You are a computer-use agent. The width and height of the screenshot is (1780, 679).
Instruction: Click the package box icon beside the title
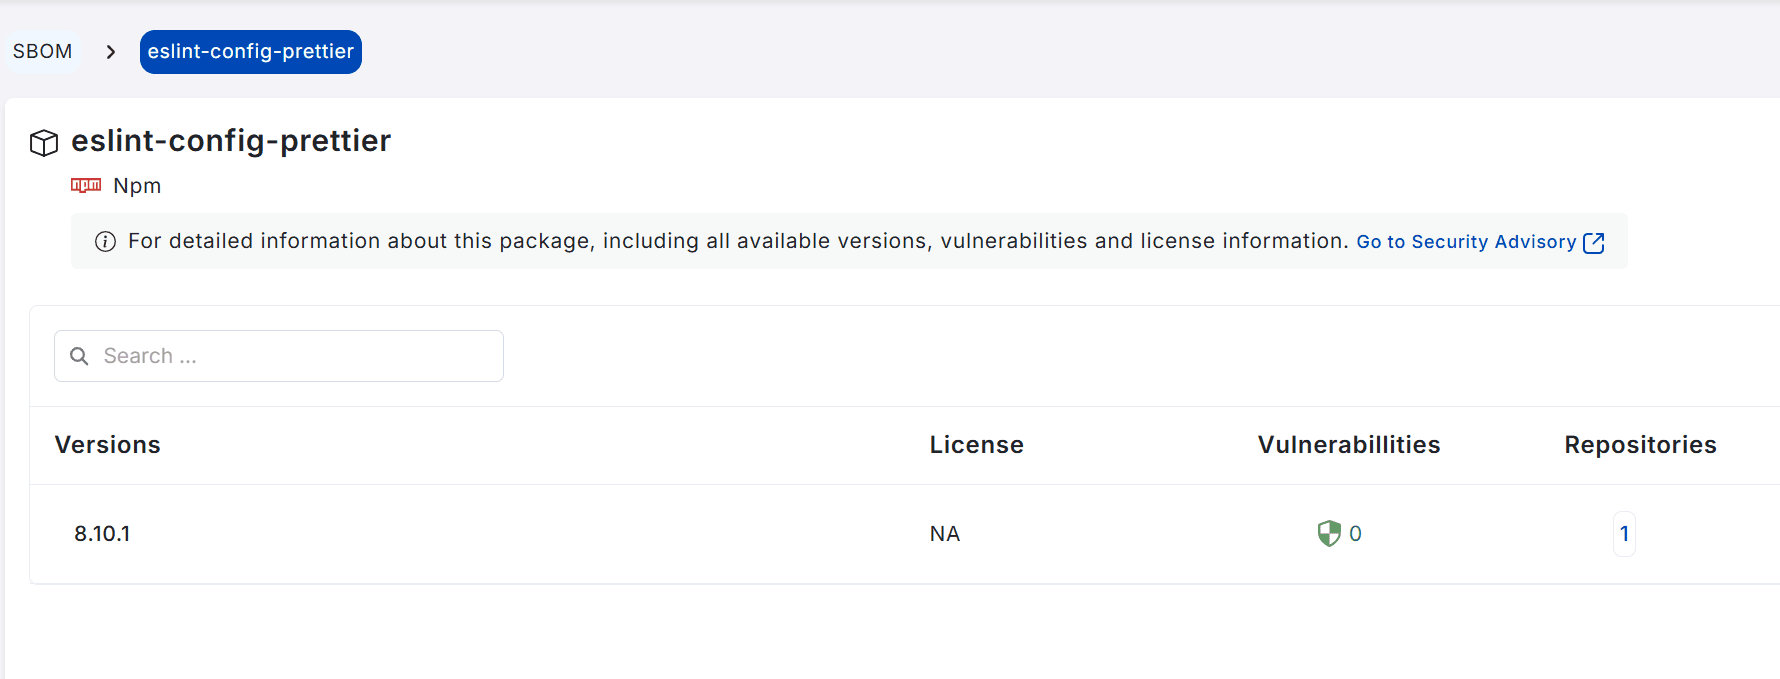[x=44, y=143]
